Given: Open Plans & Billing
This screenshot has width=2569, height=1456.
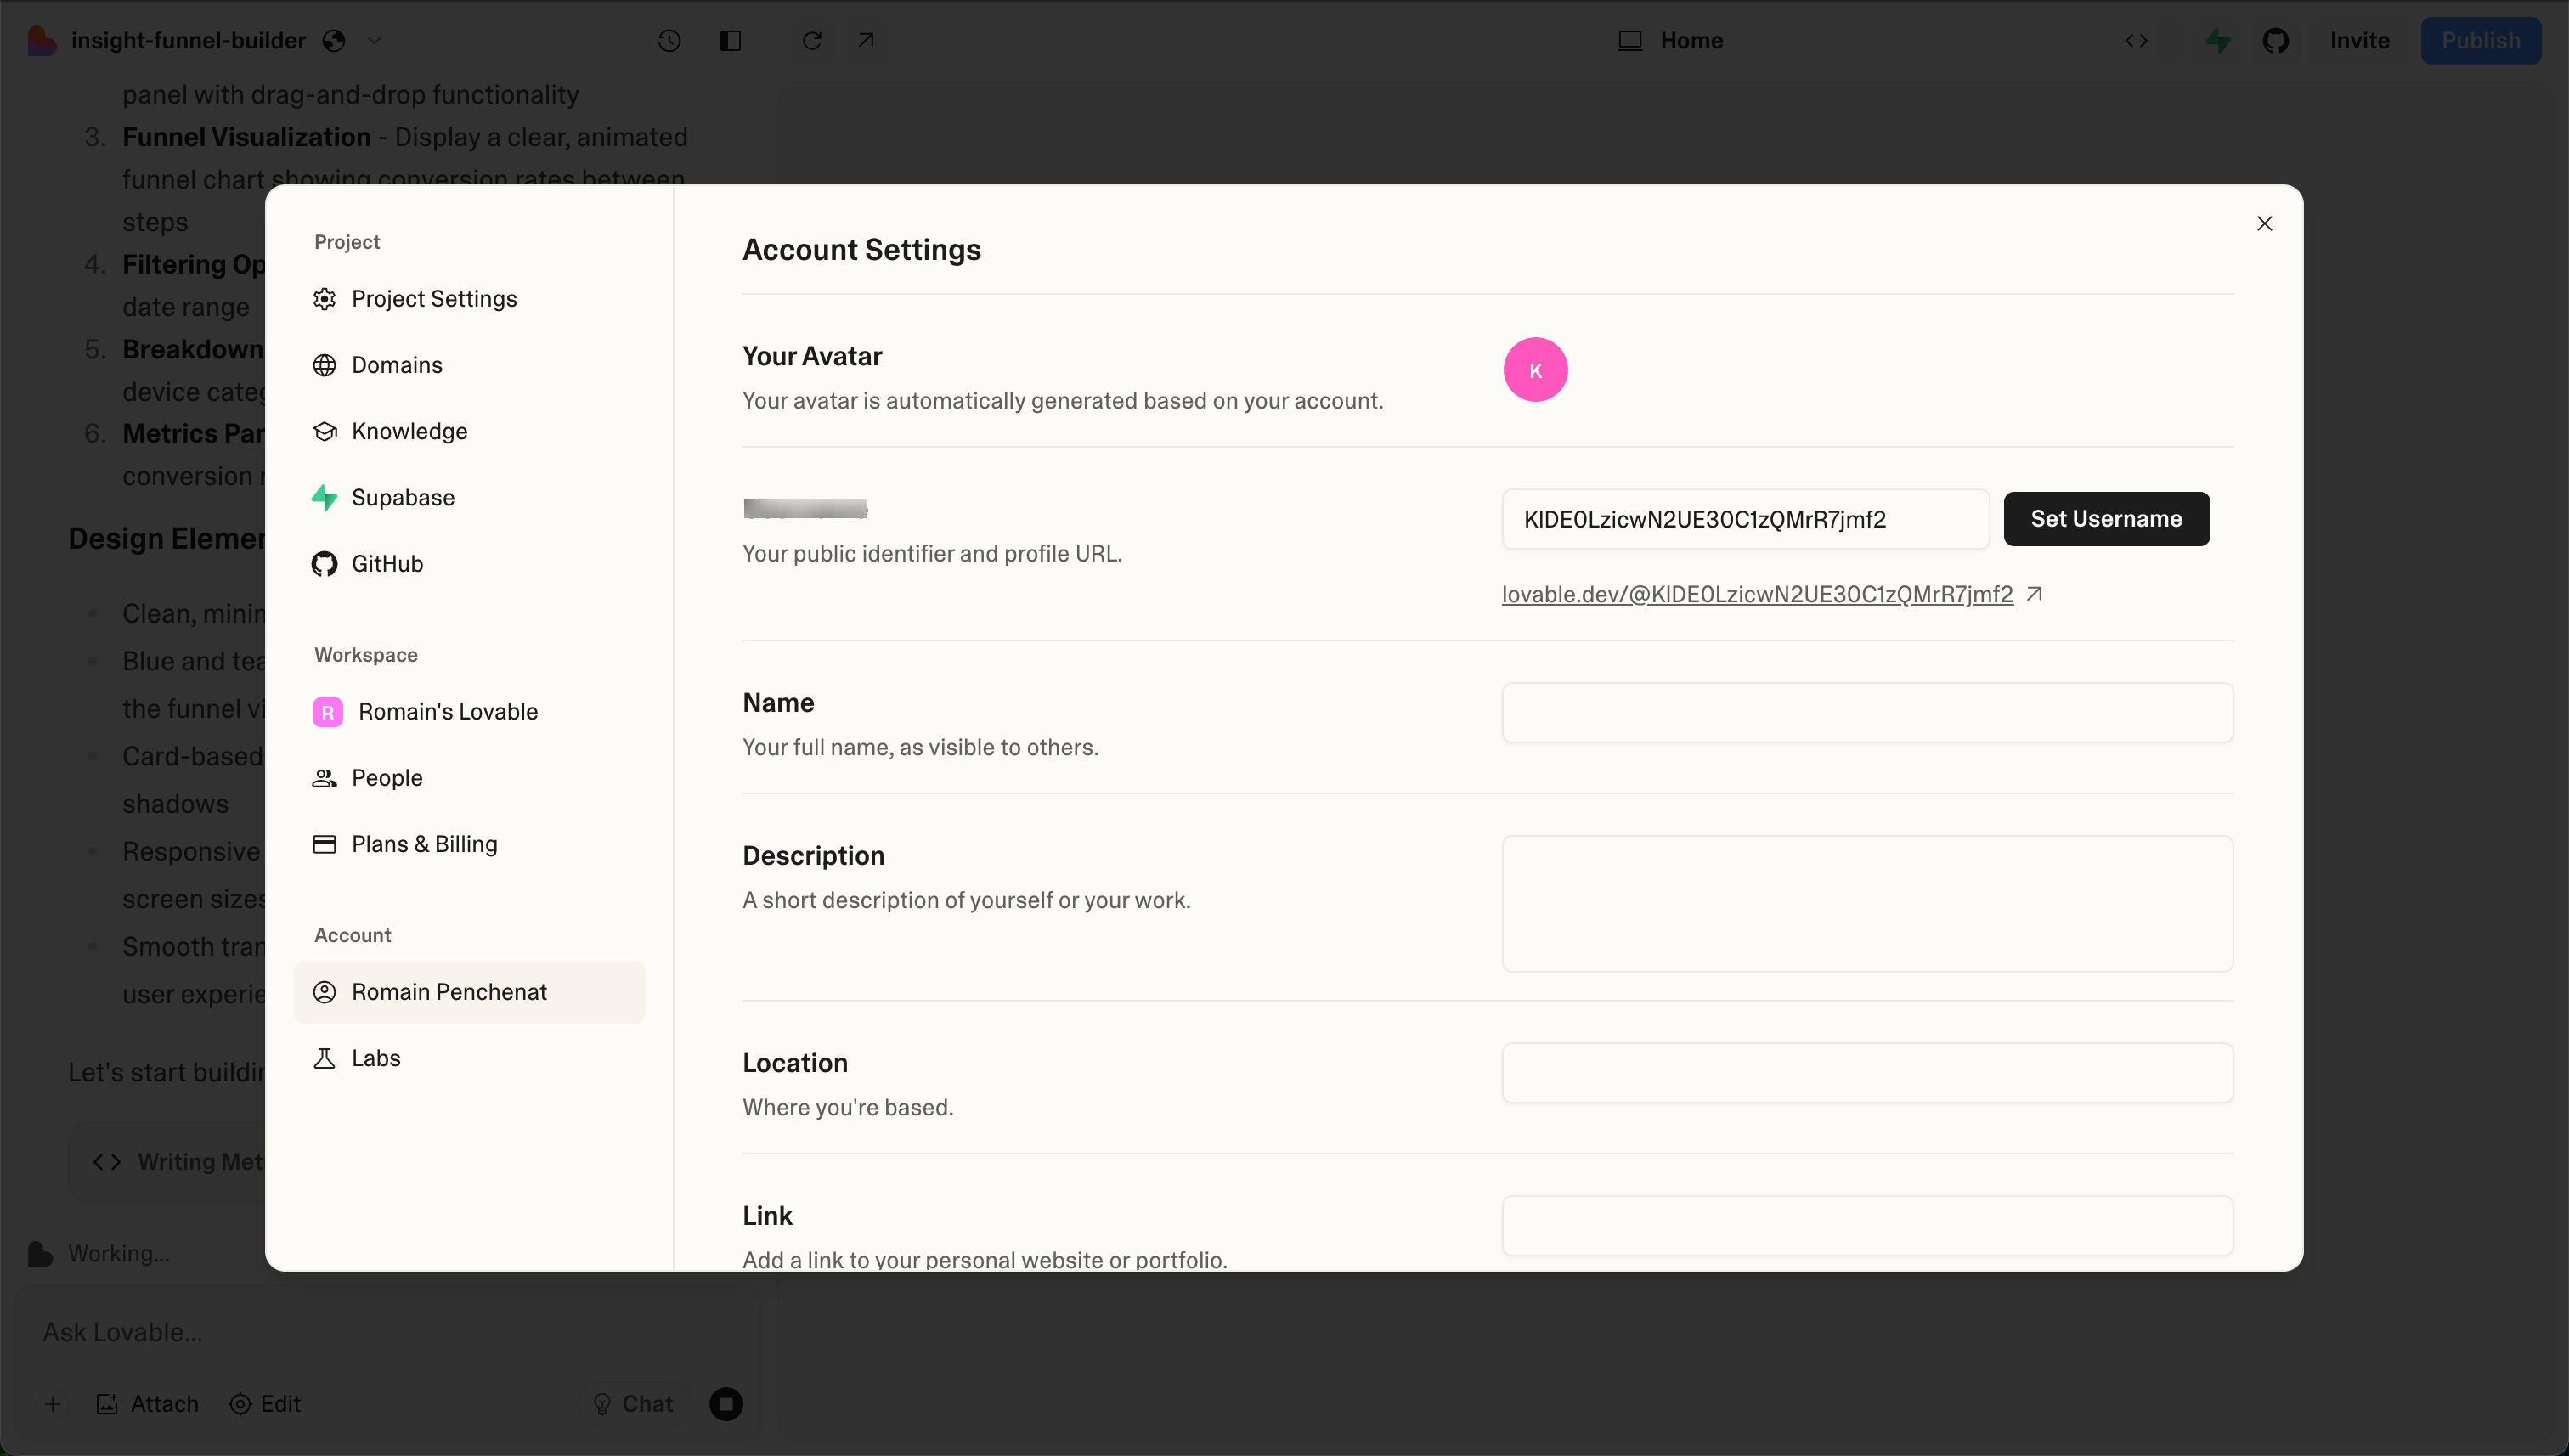Looking at the screenshot, I should coord(423,844).
